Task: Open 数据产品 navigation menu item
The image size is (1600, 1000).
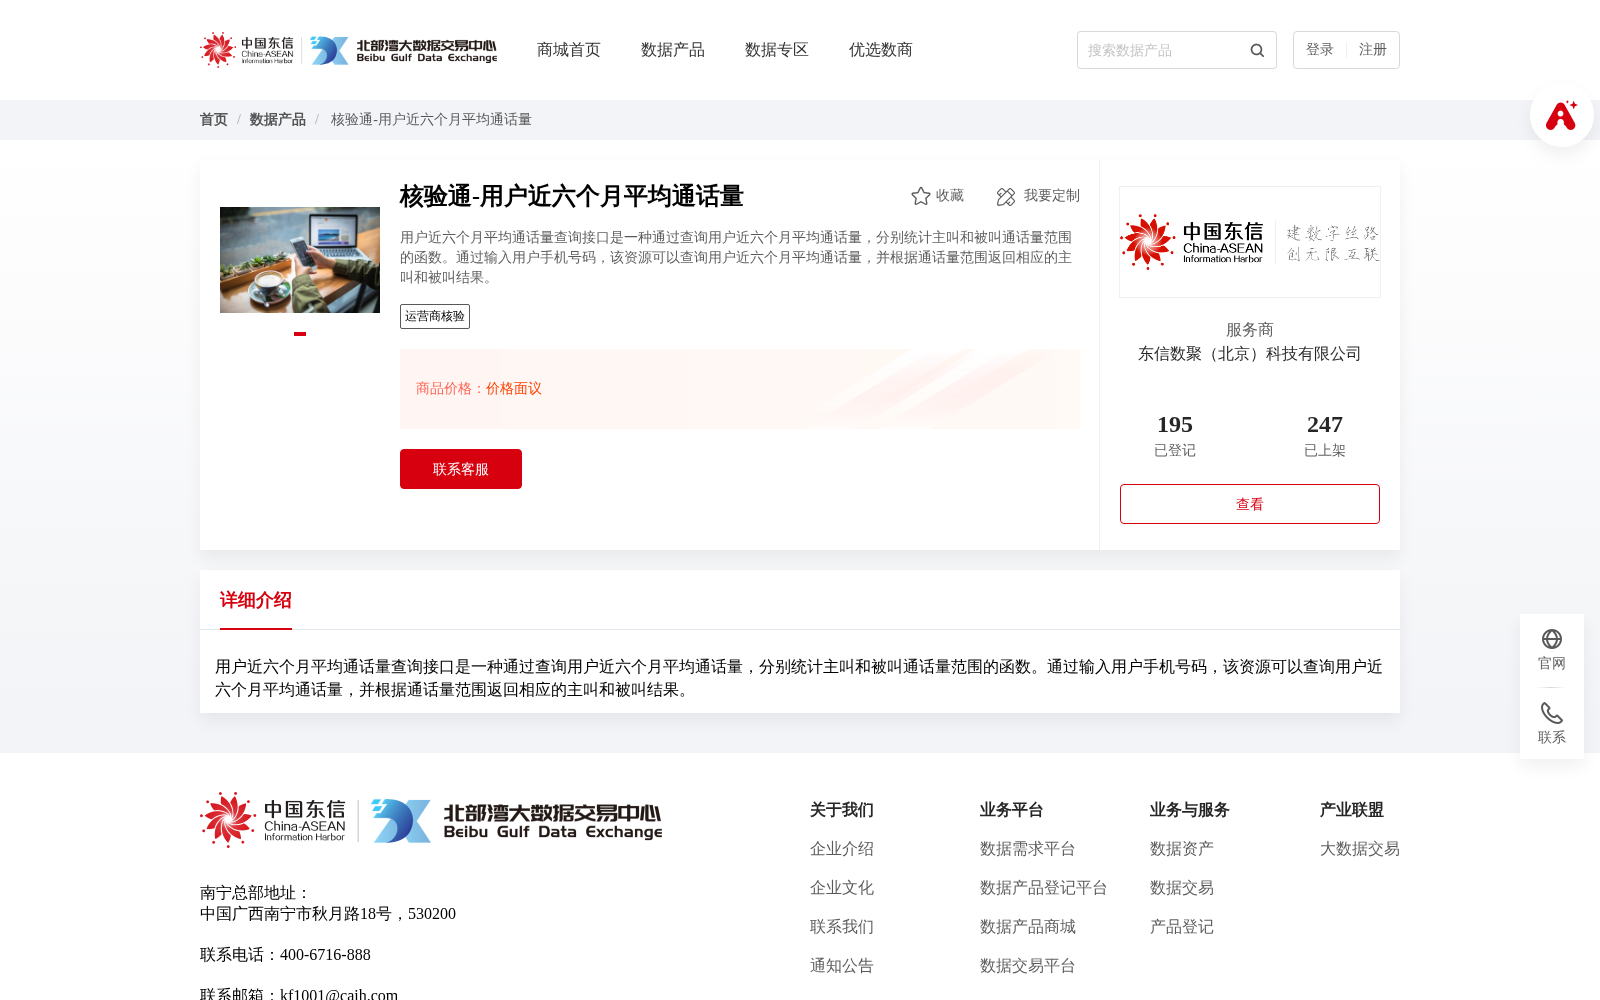Action: click(x=673, y=50)
